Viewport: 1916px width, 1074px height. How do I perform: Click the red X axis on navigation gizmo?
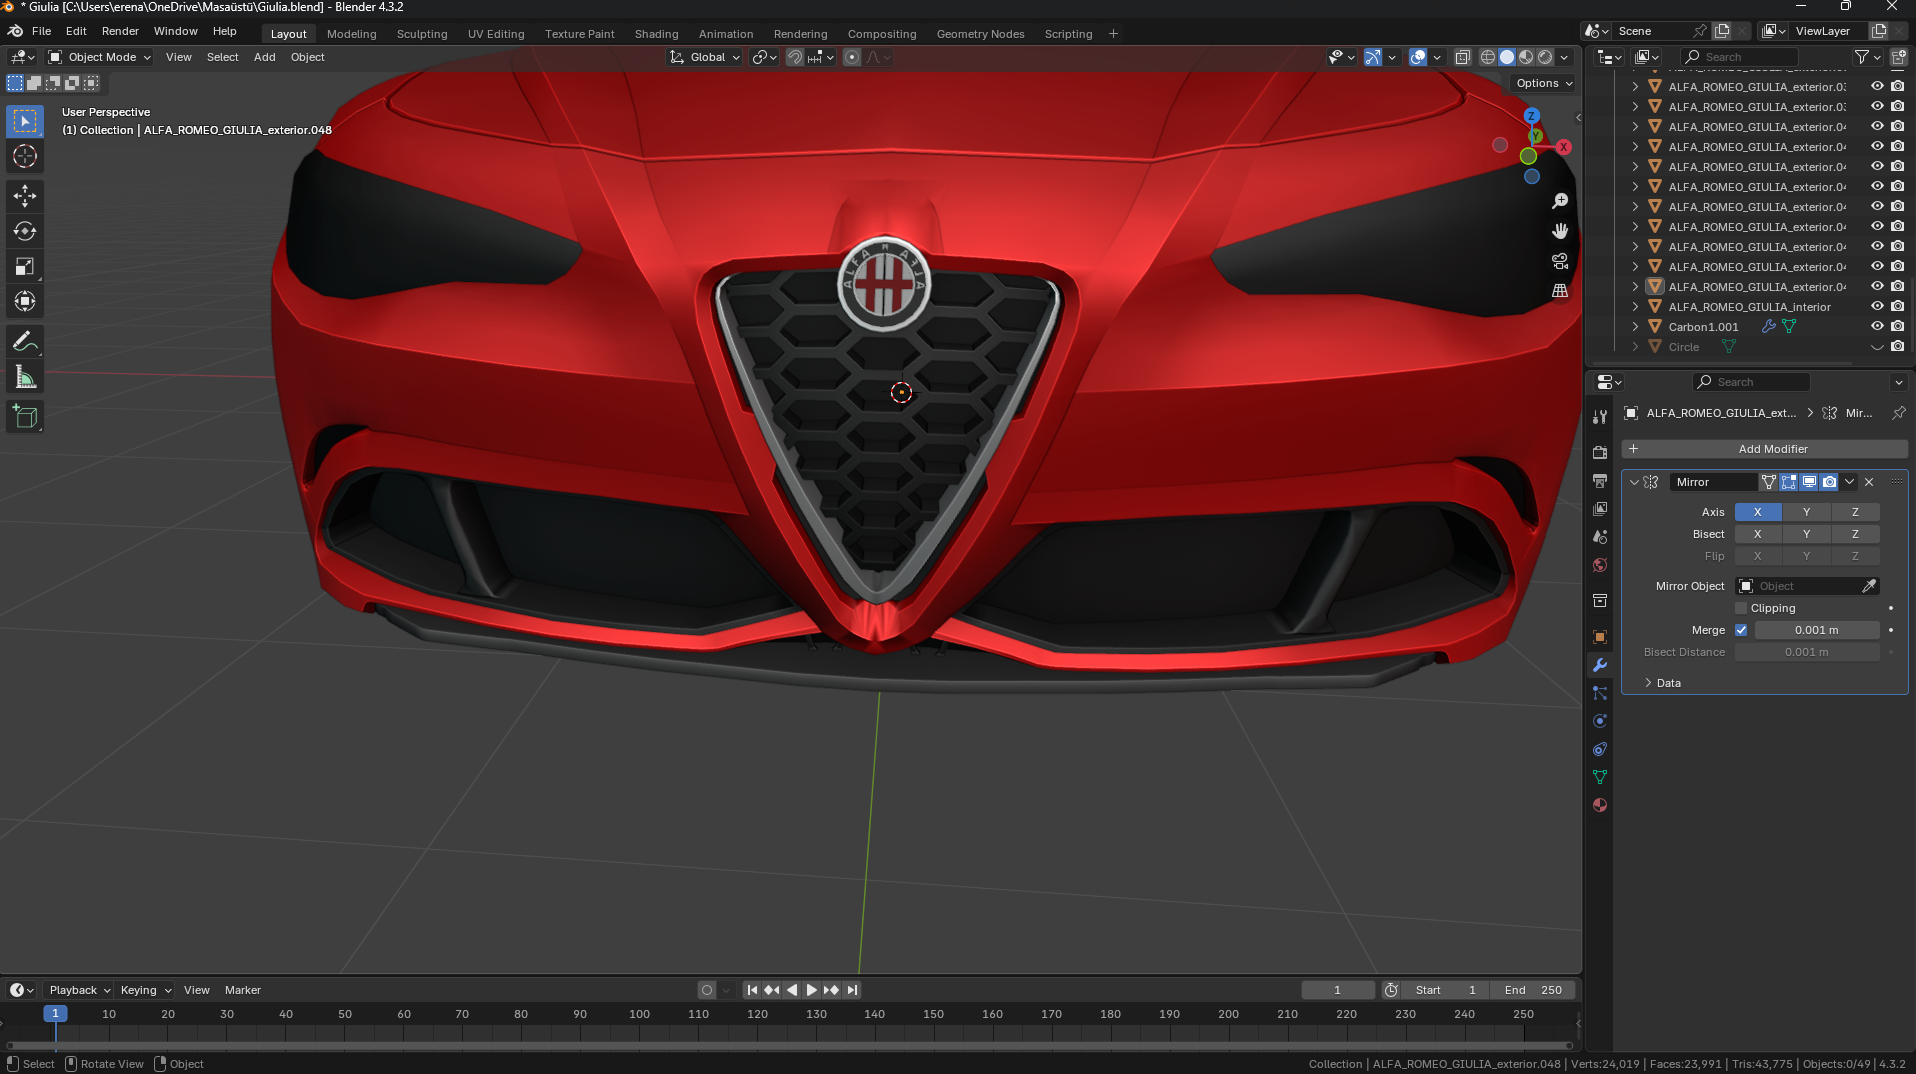click(x=1563, y=147)
